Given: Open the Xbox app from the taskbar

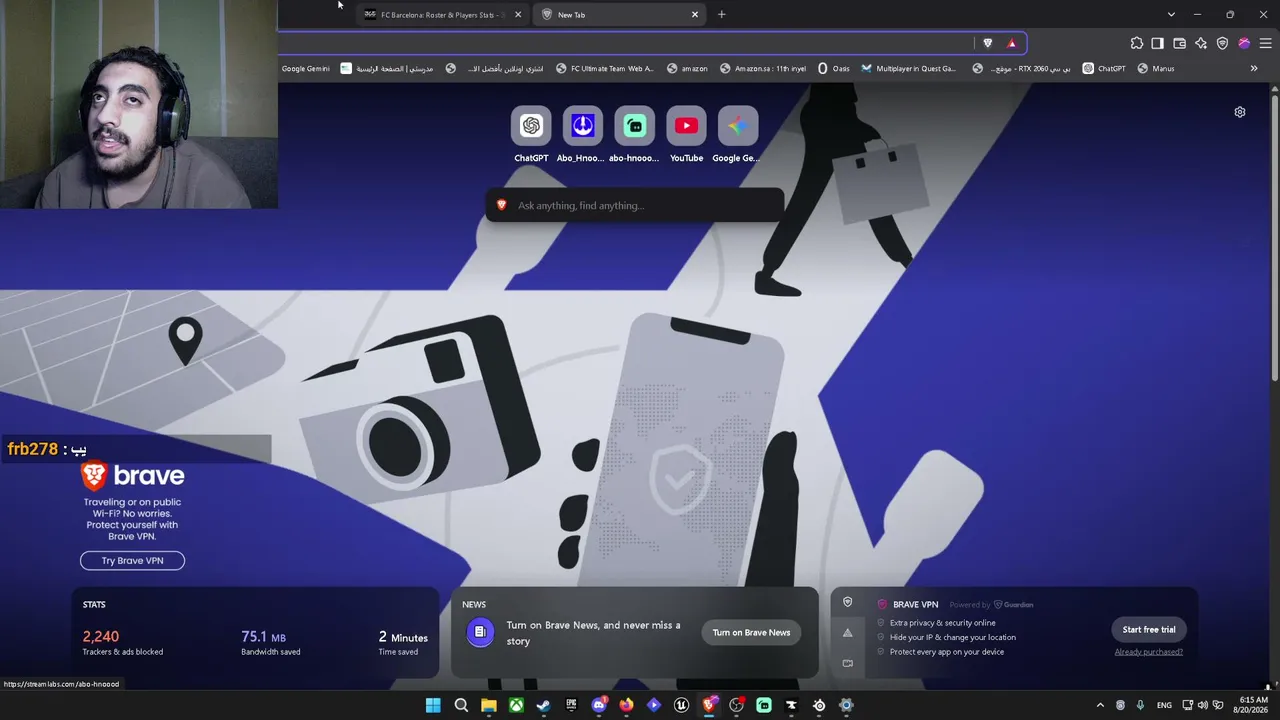Looking at the screenshot, I should 516,705.
